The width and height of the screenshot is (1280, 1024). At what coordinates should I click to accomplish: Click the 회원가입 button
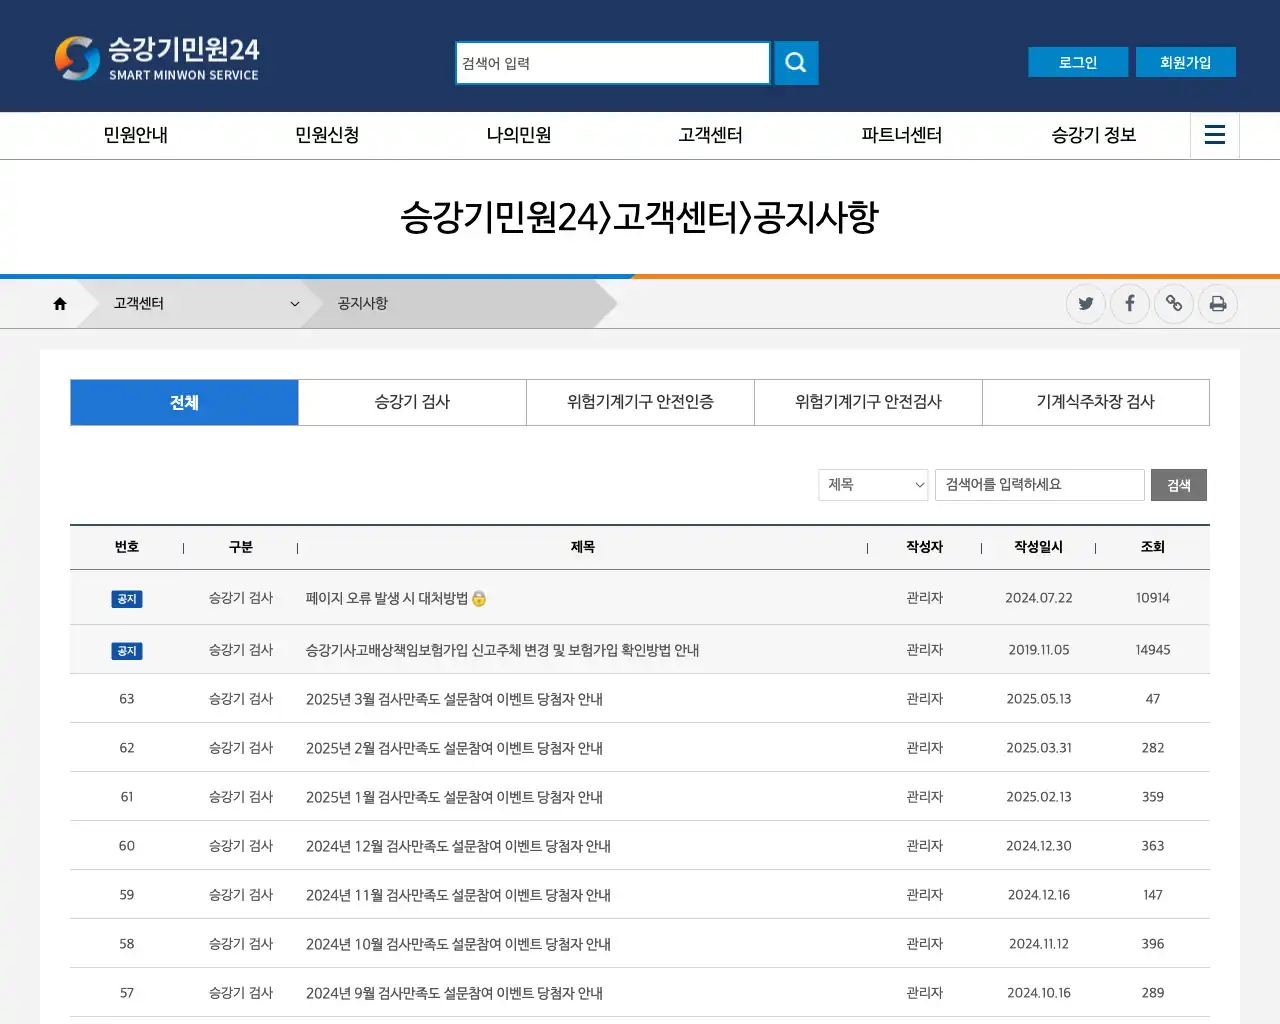pos(1186,62)
